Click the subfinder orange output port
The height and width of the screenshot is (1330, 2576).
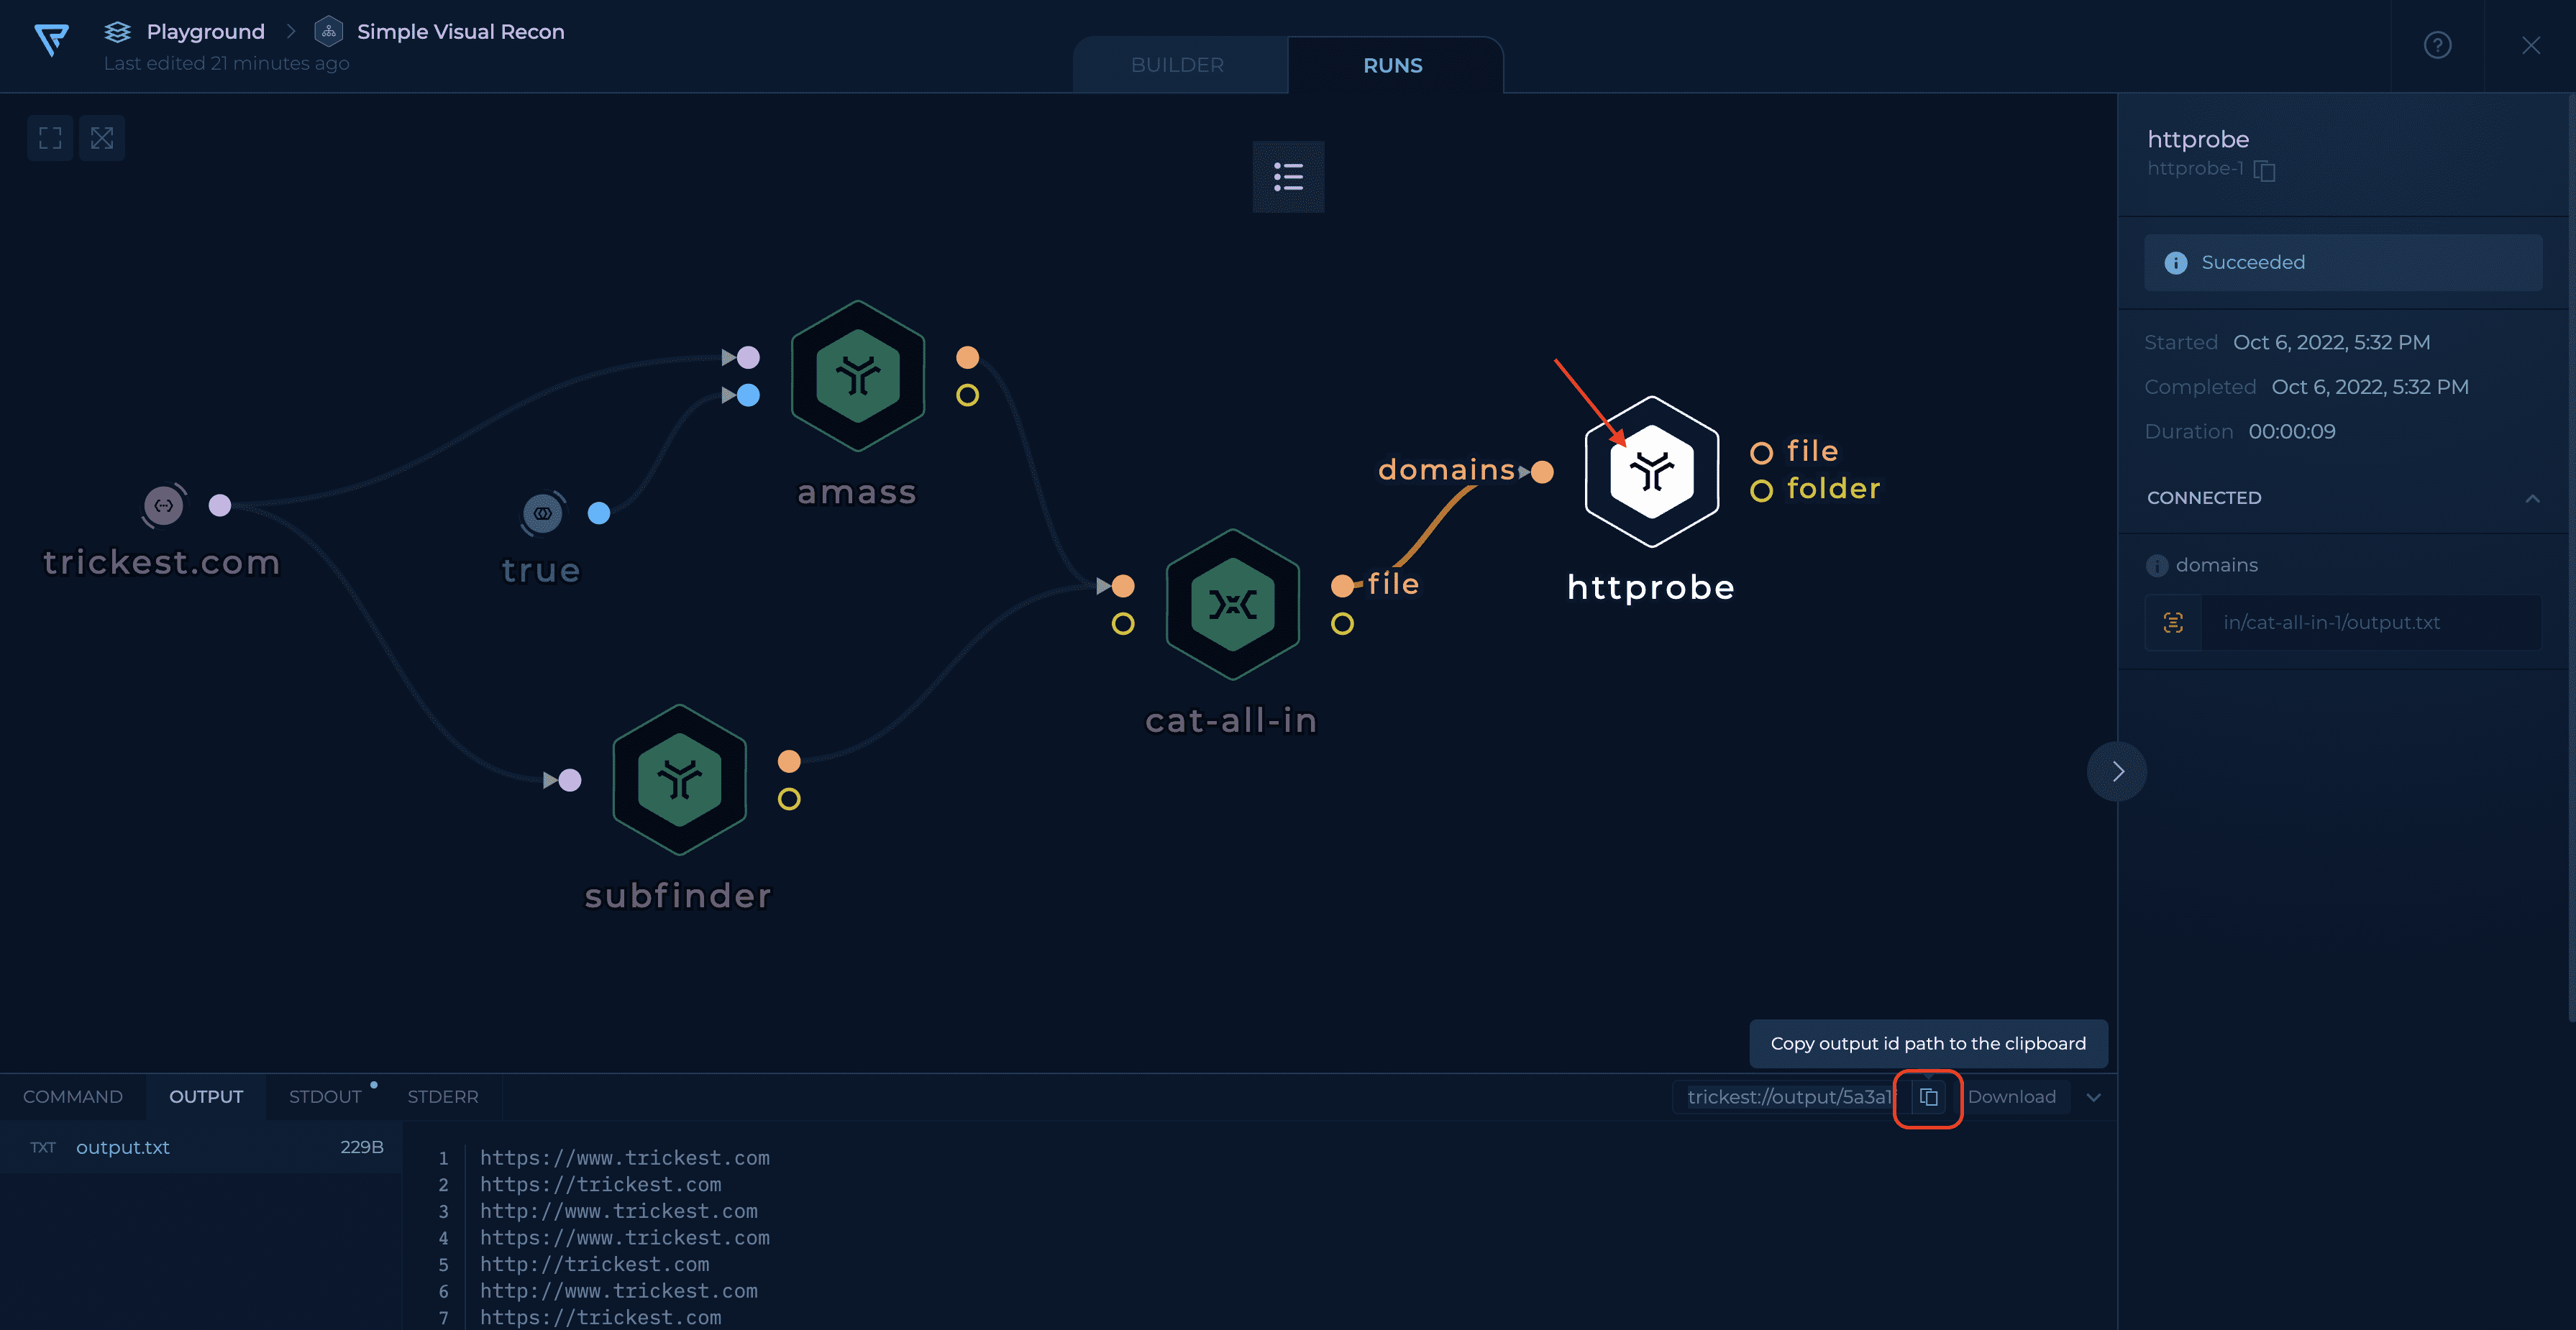789,762
